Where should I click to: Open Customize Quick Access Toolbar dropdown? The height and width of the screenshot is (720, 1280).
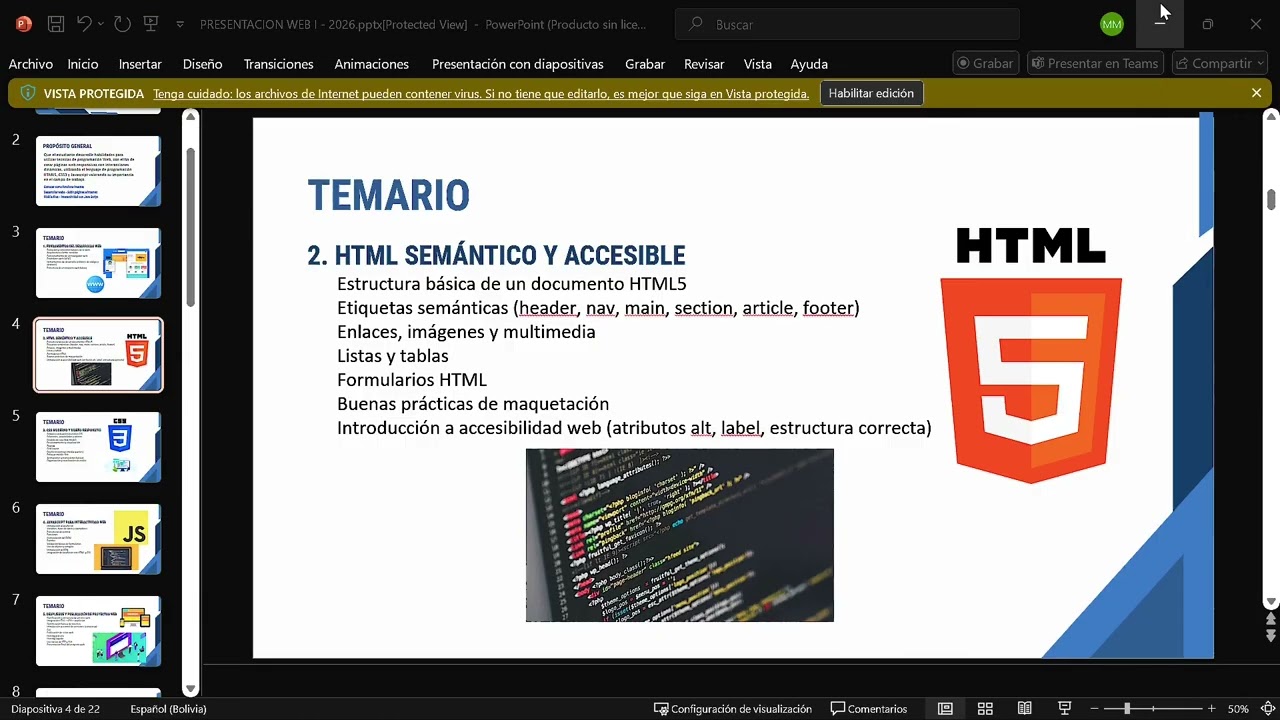pyautogui.click(x=180, y=24)
